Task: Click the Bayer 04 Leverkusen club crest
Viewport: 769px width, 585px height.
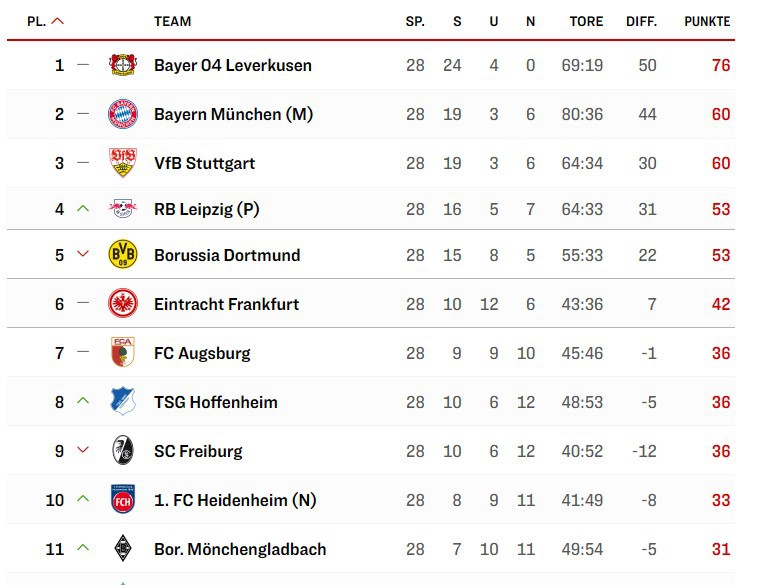Action: point(123,65)
